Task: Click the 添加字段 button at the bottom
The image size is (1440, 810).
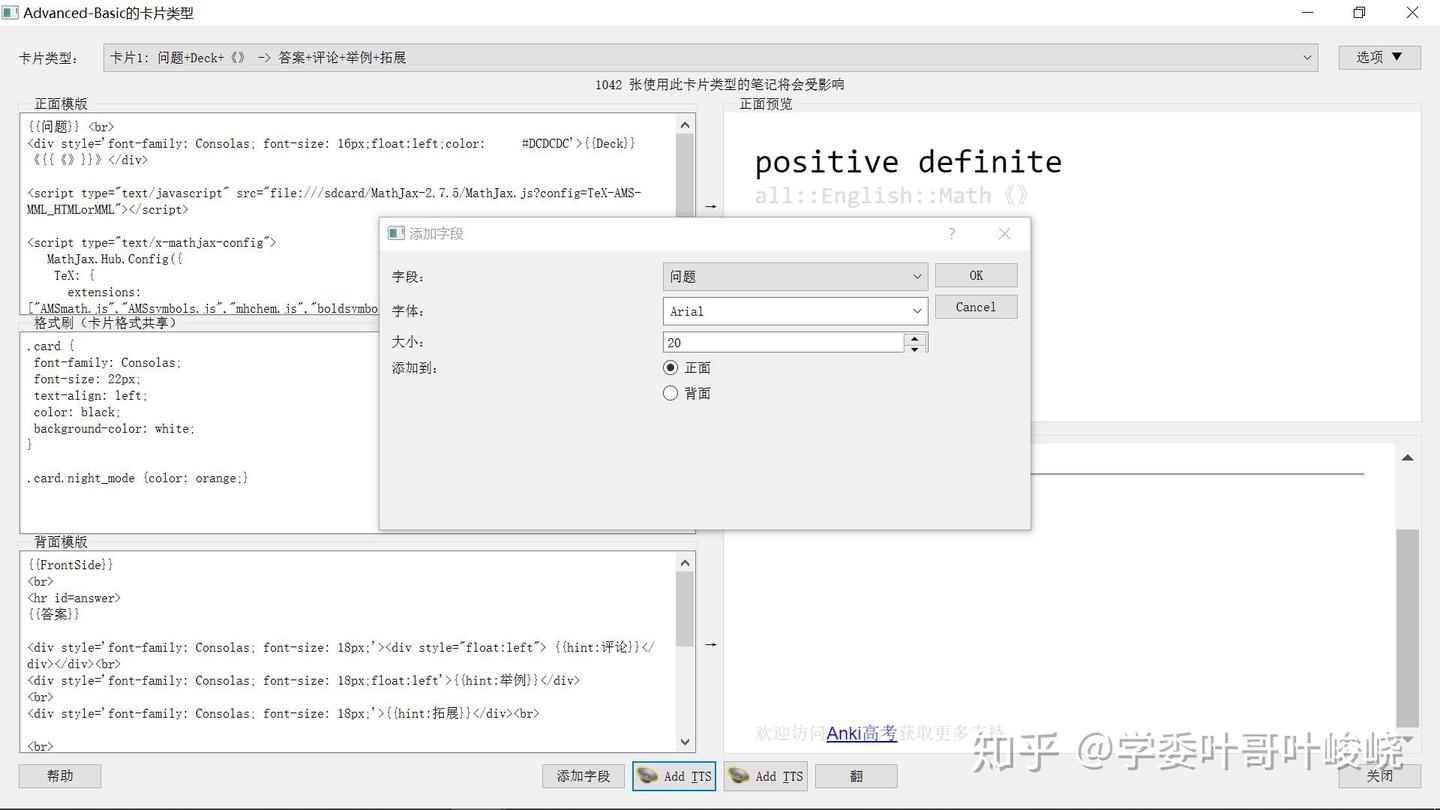Action: point(584,776)
